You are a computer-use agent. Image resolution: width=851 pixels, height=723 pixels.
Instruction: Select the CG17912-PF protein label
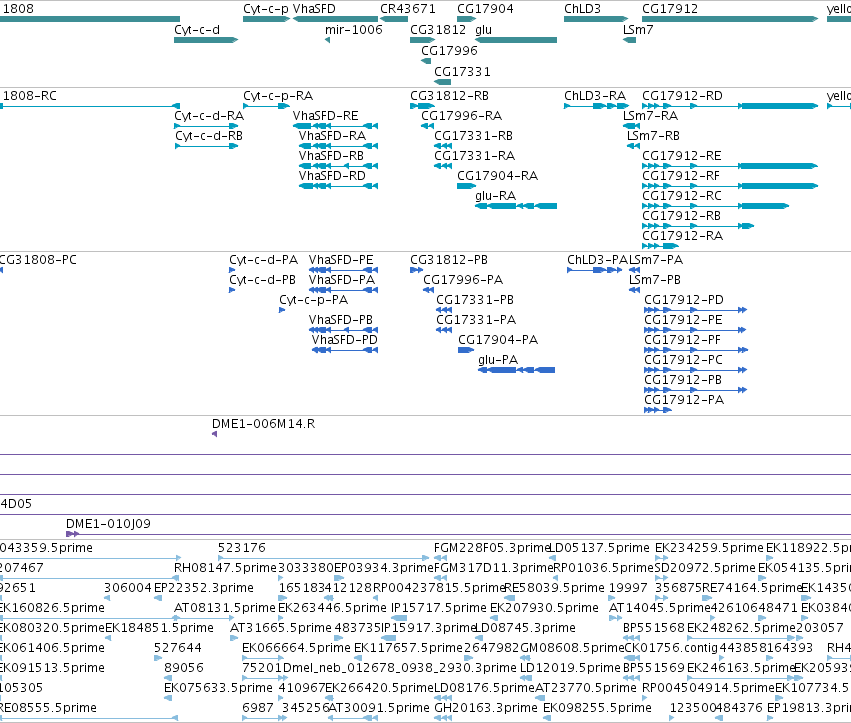coord(683,340)
